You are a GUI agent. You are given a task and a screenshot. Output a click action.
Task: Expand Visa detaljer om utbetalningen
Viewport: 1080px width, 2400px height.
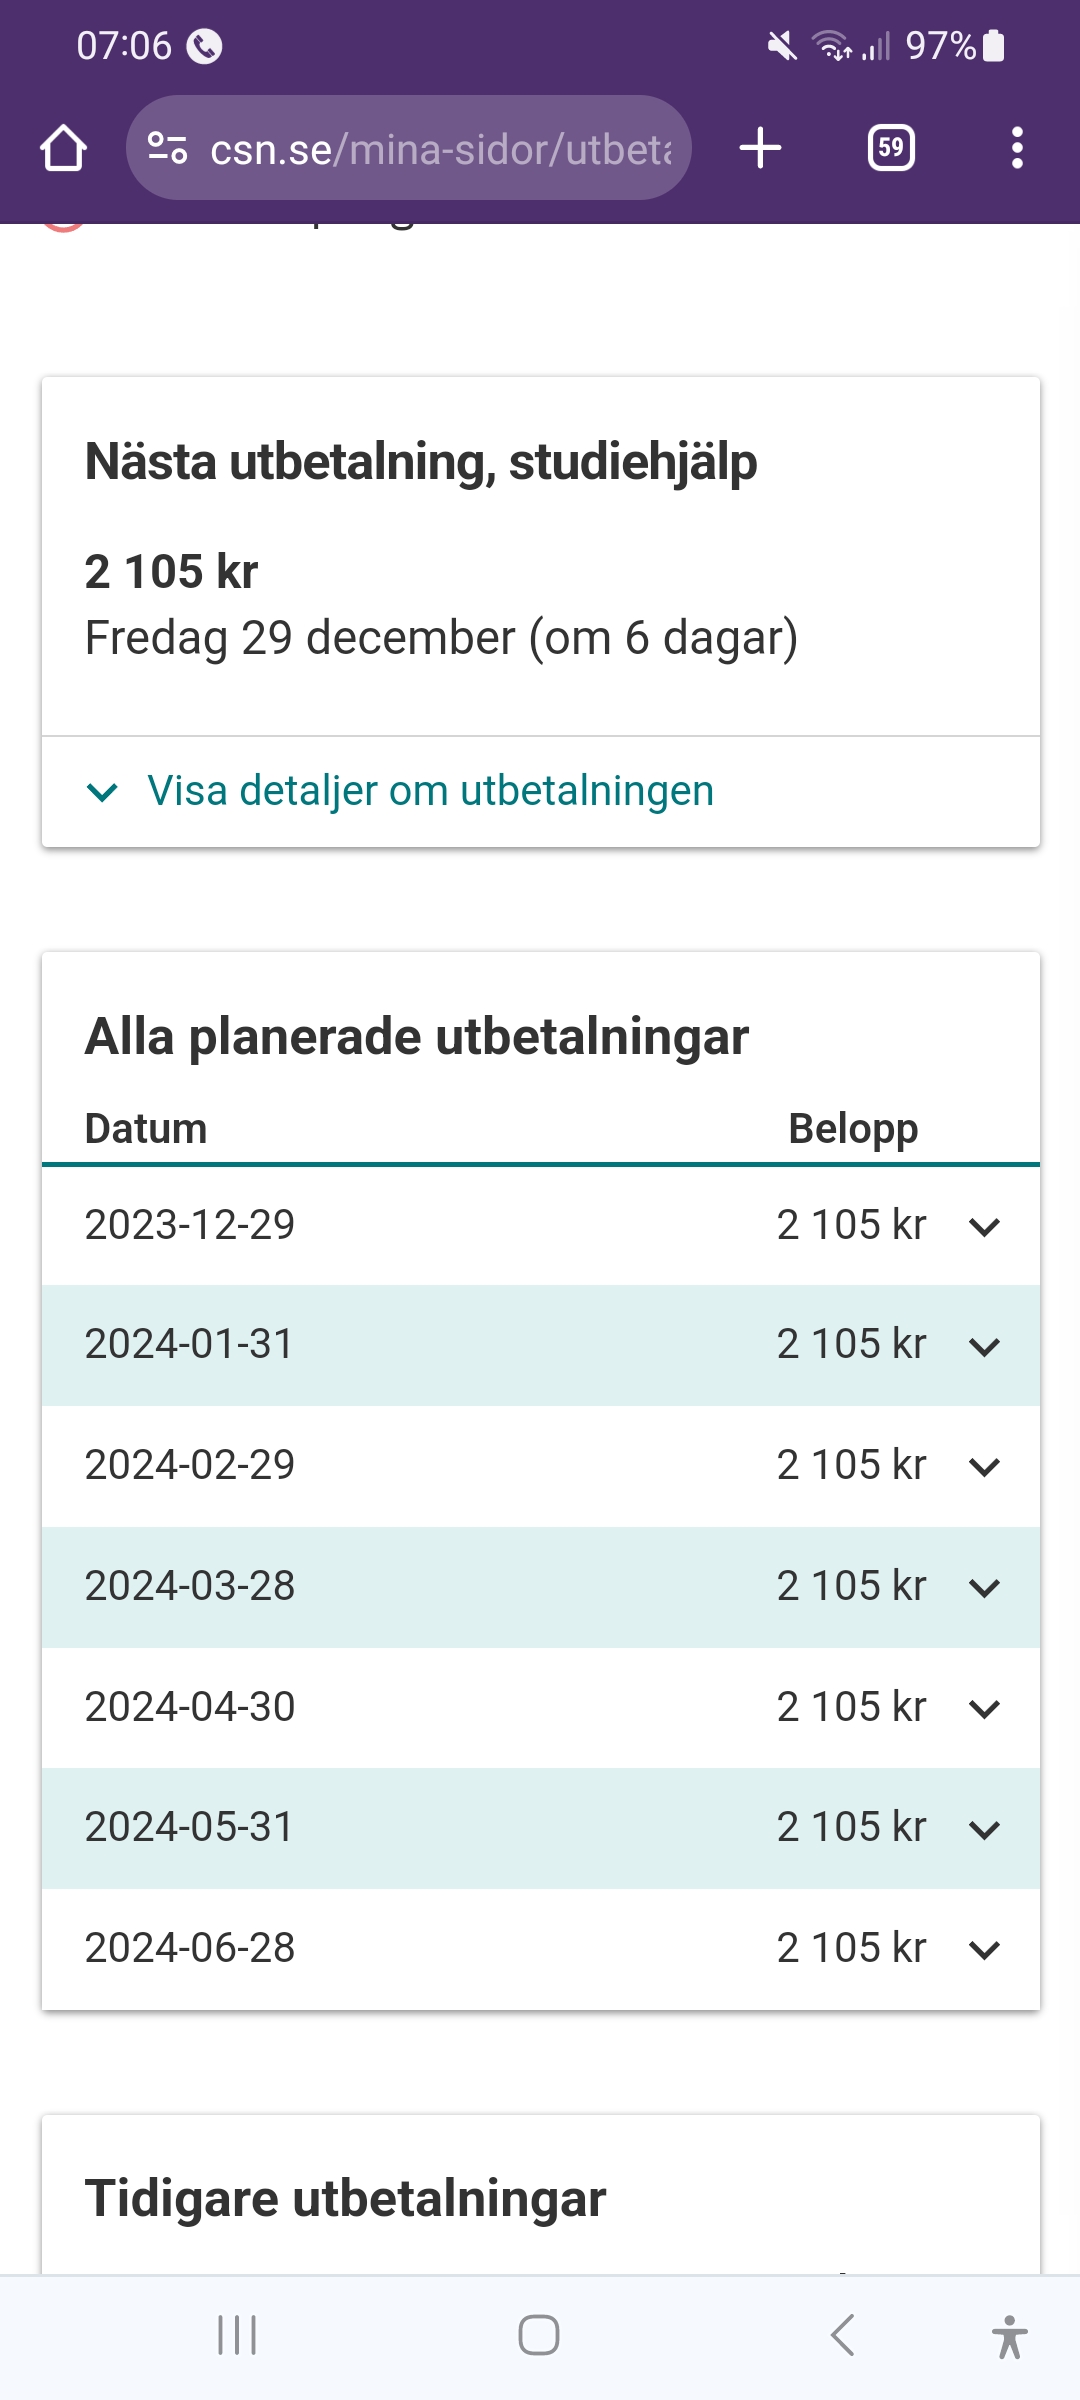[430, 791]
